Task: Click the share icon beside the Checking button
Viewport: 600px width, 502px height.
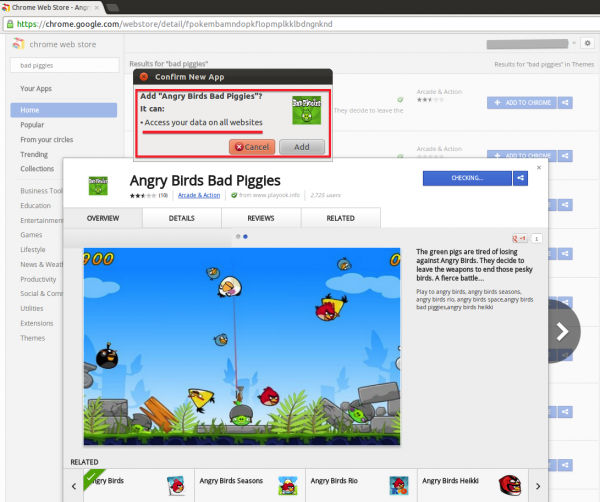Action: [x=520, y=178]
